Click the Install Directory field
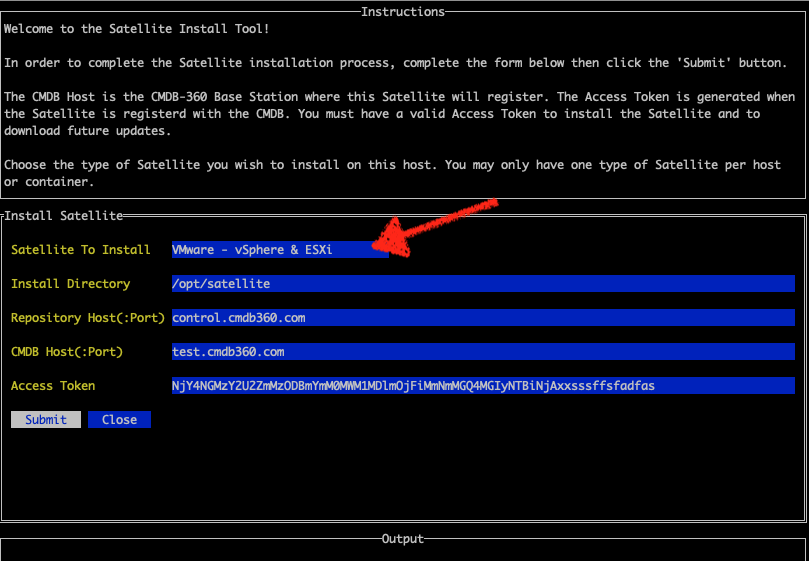 click(483, 284)
